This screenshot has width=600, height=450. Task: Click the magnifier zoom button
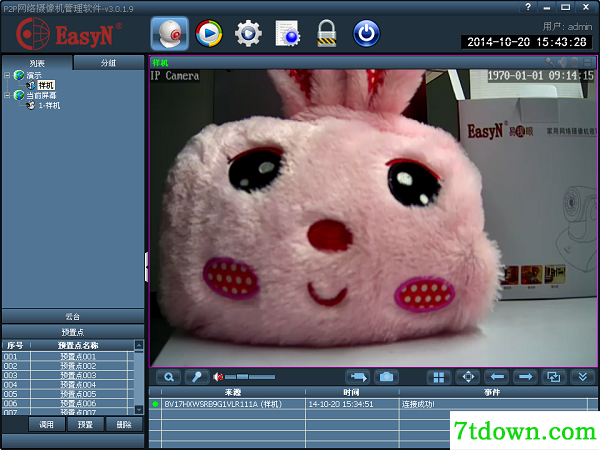point(169,377)
